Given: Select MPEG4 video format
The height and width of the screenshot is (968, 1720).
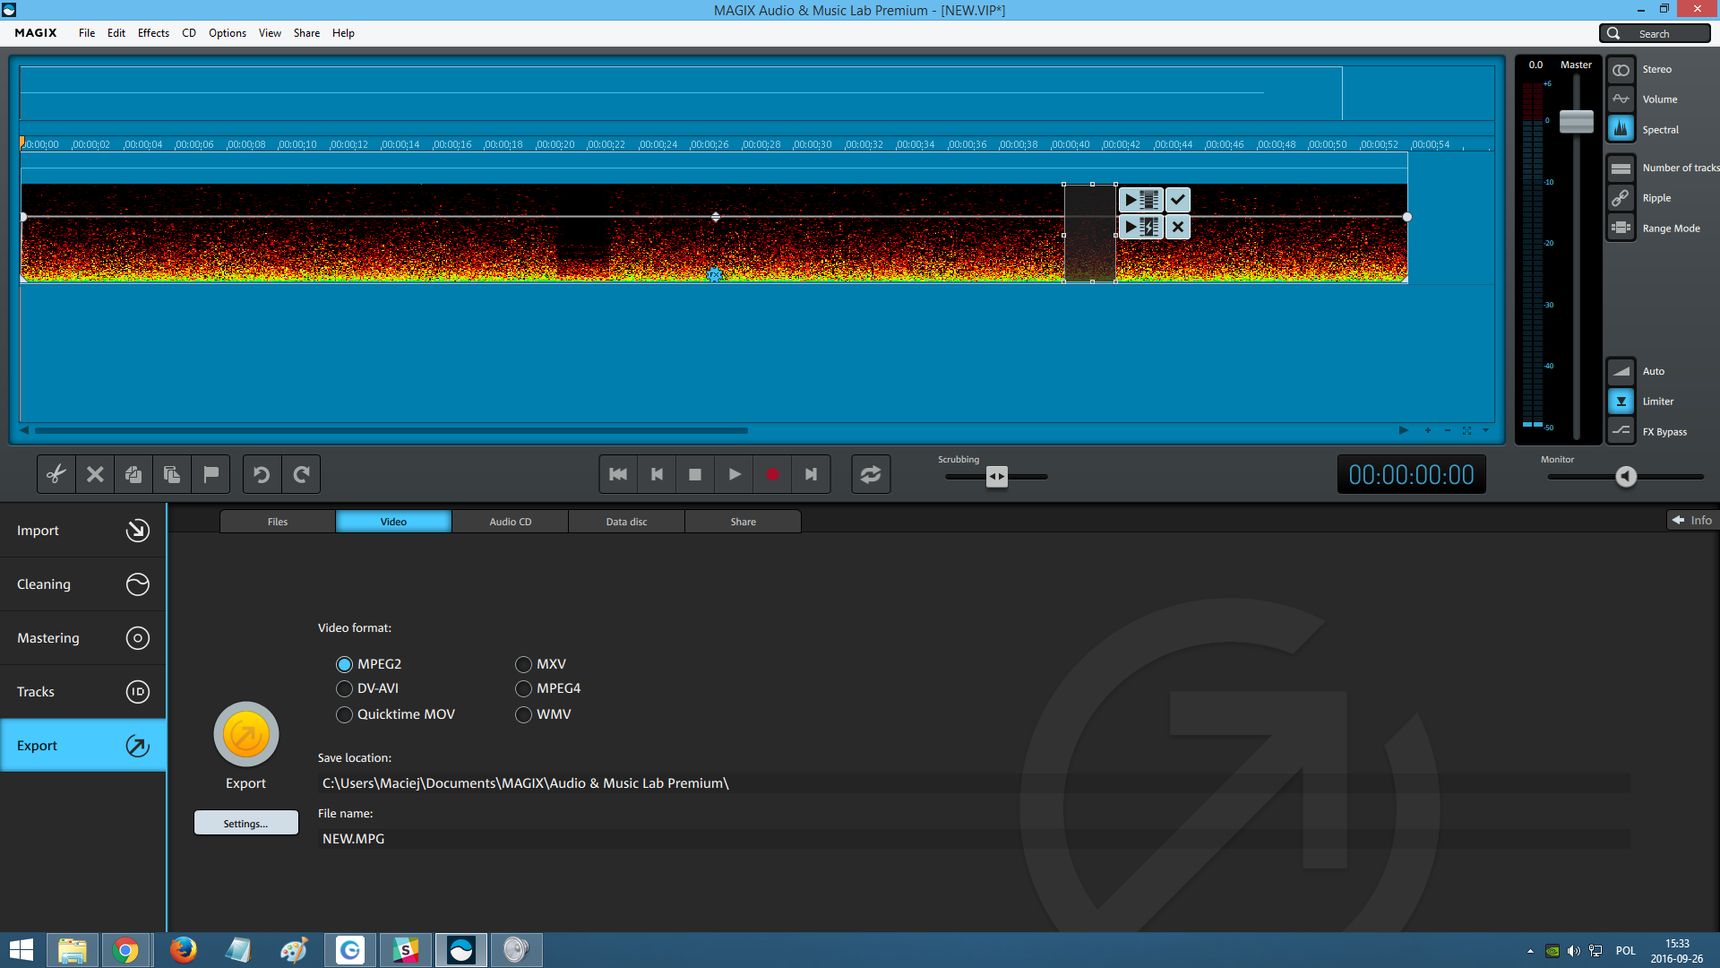Looking at the screenshot, I should (x=523, y=688).
